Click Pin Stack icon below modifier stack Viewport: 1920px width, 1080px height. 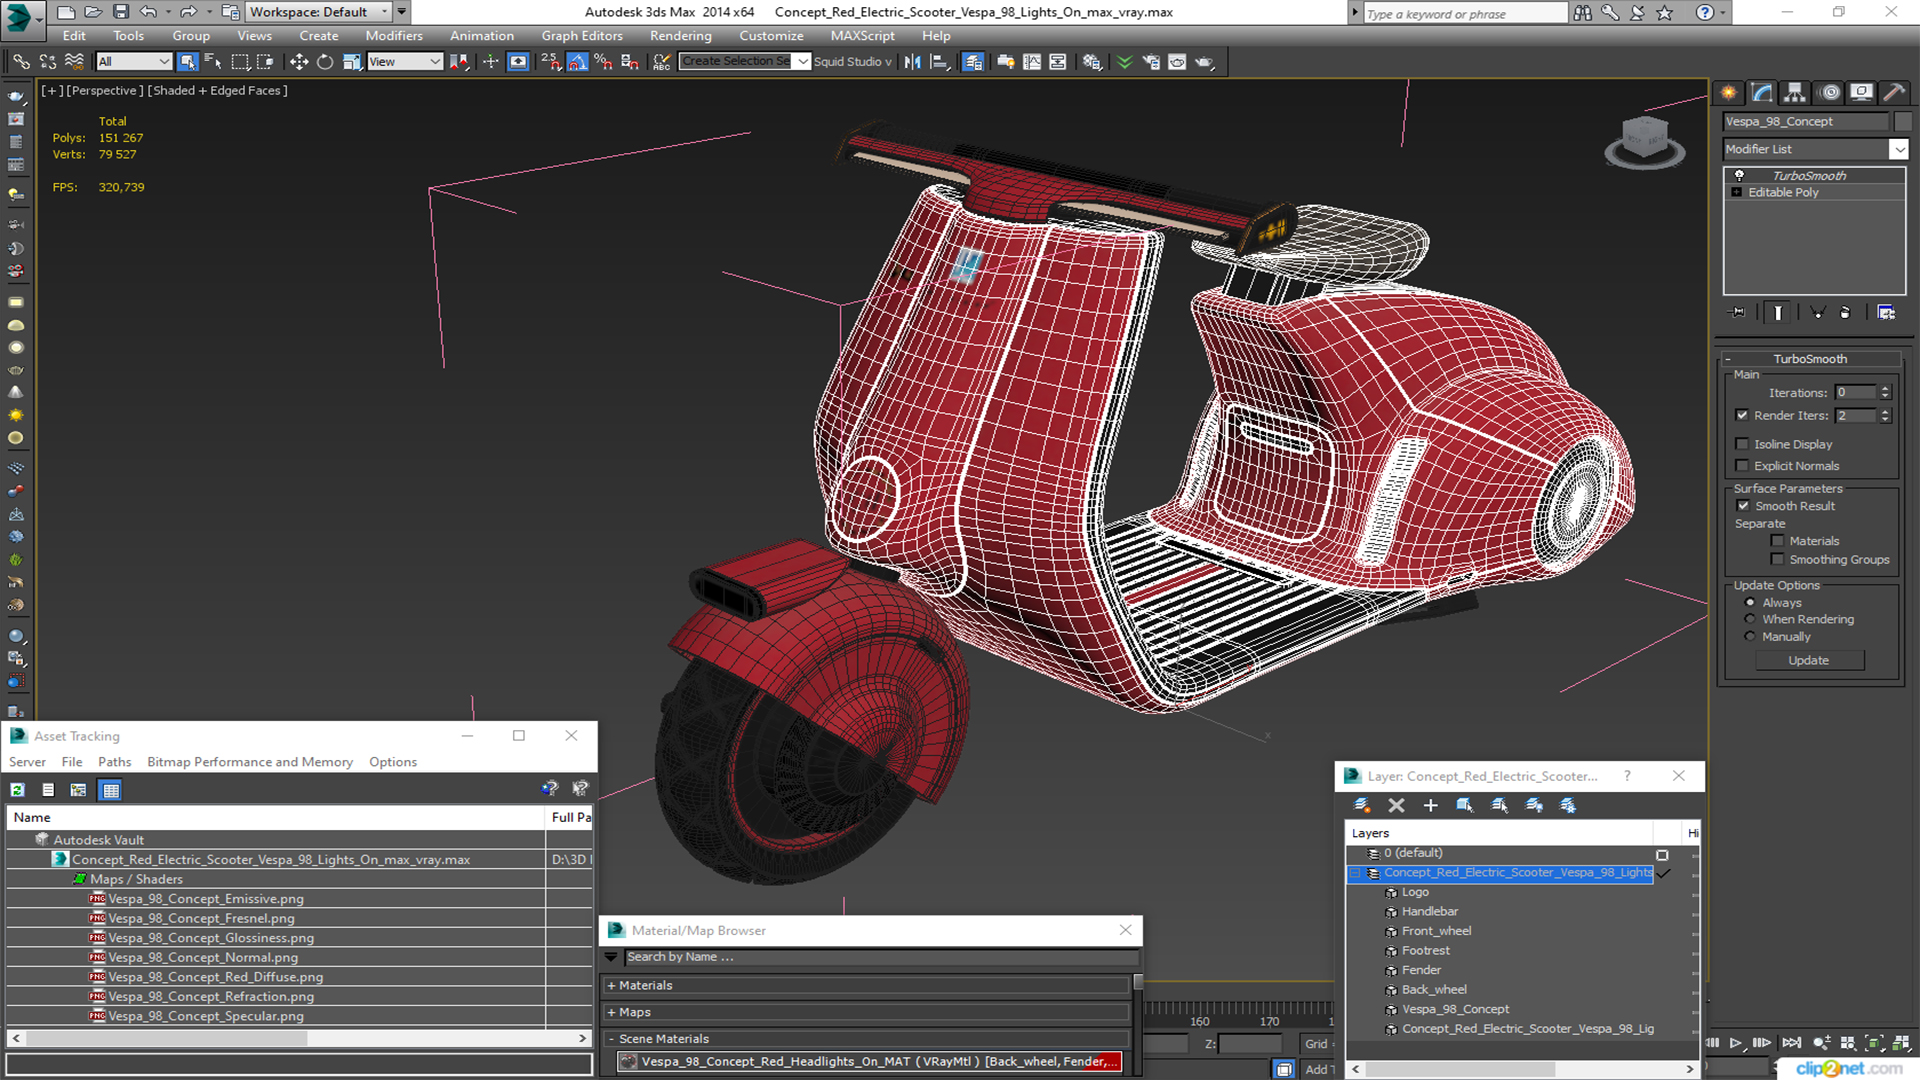pyautogui.click(x=1738, y=313)
